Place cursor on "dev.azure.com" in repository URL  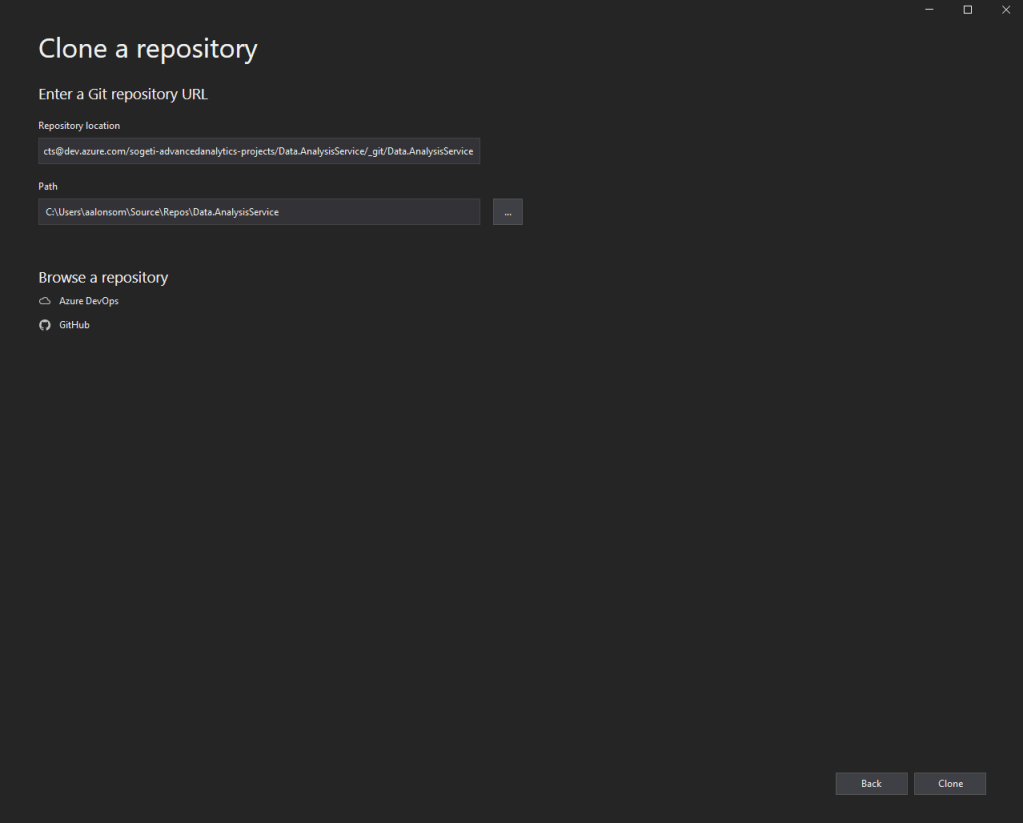[x=96, y=151]
